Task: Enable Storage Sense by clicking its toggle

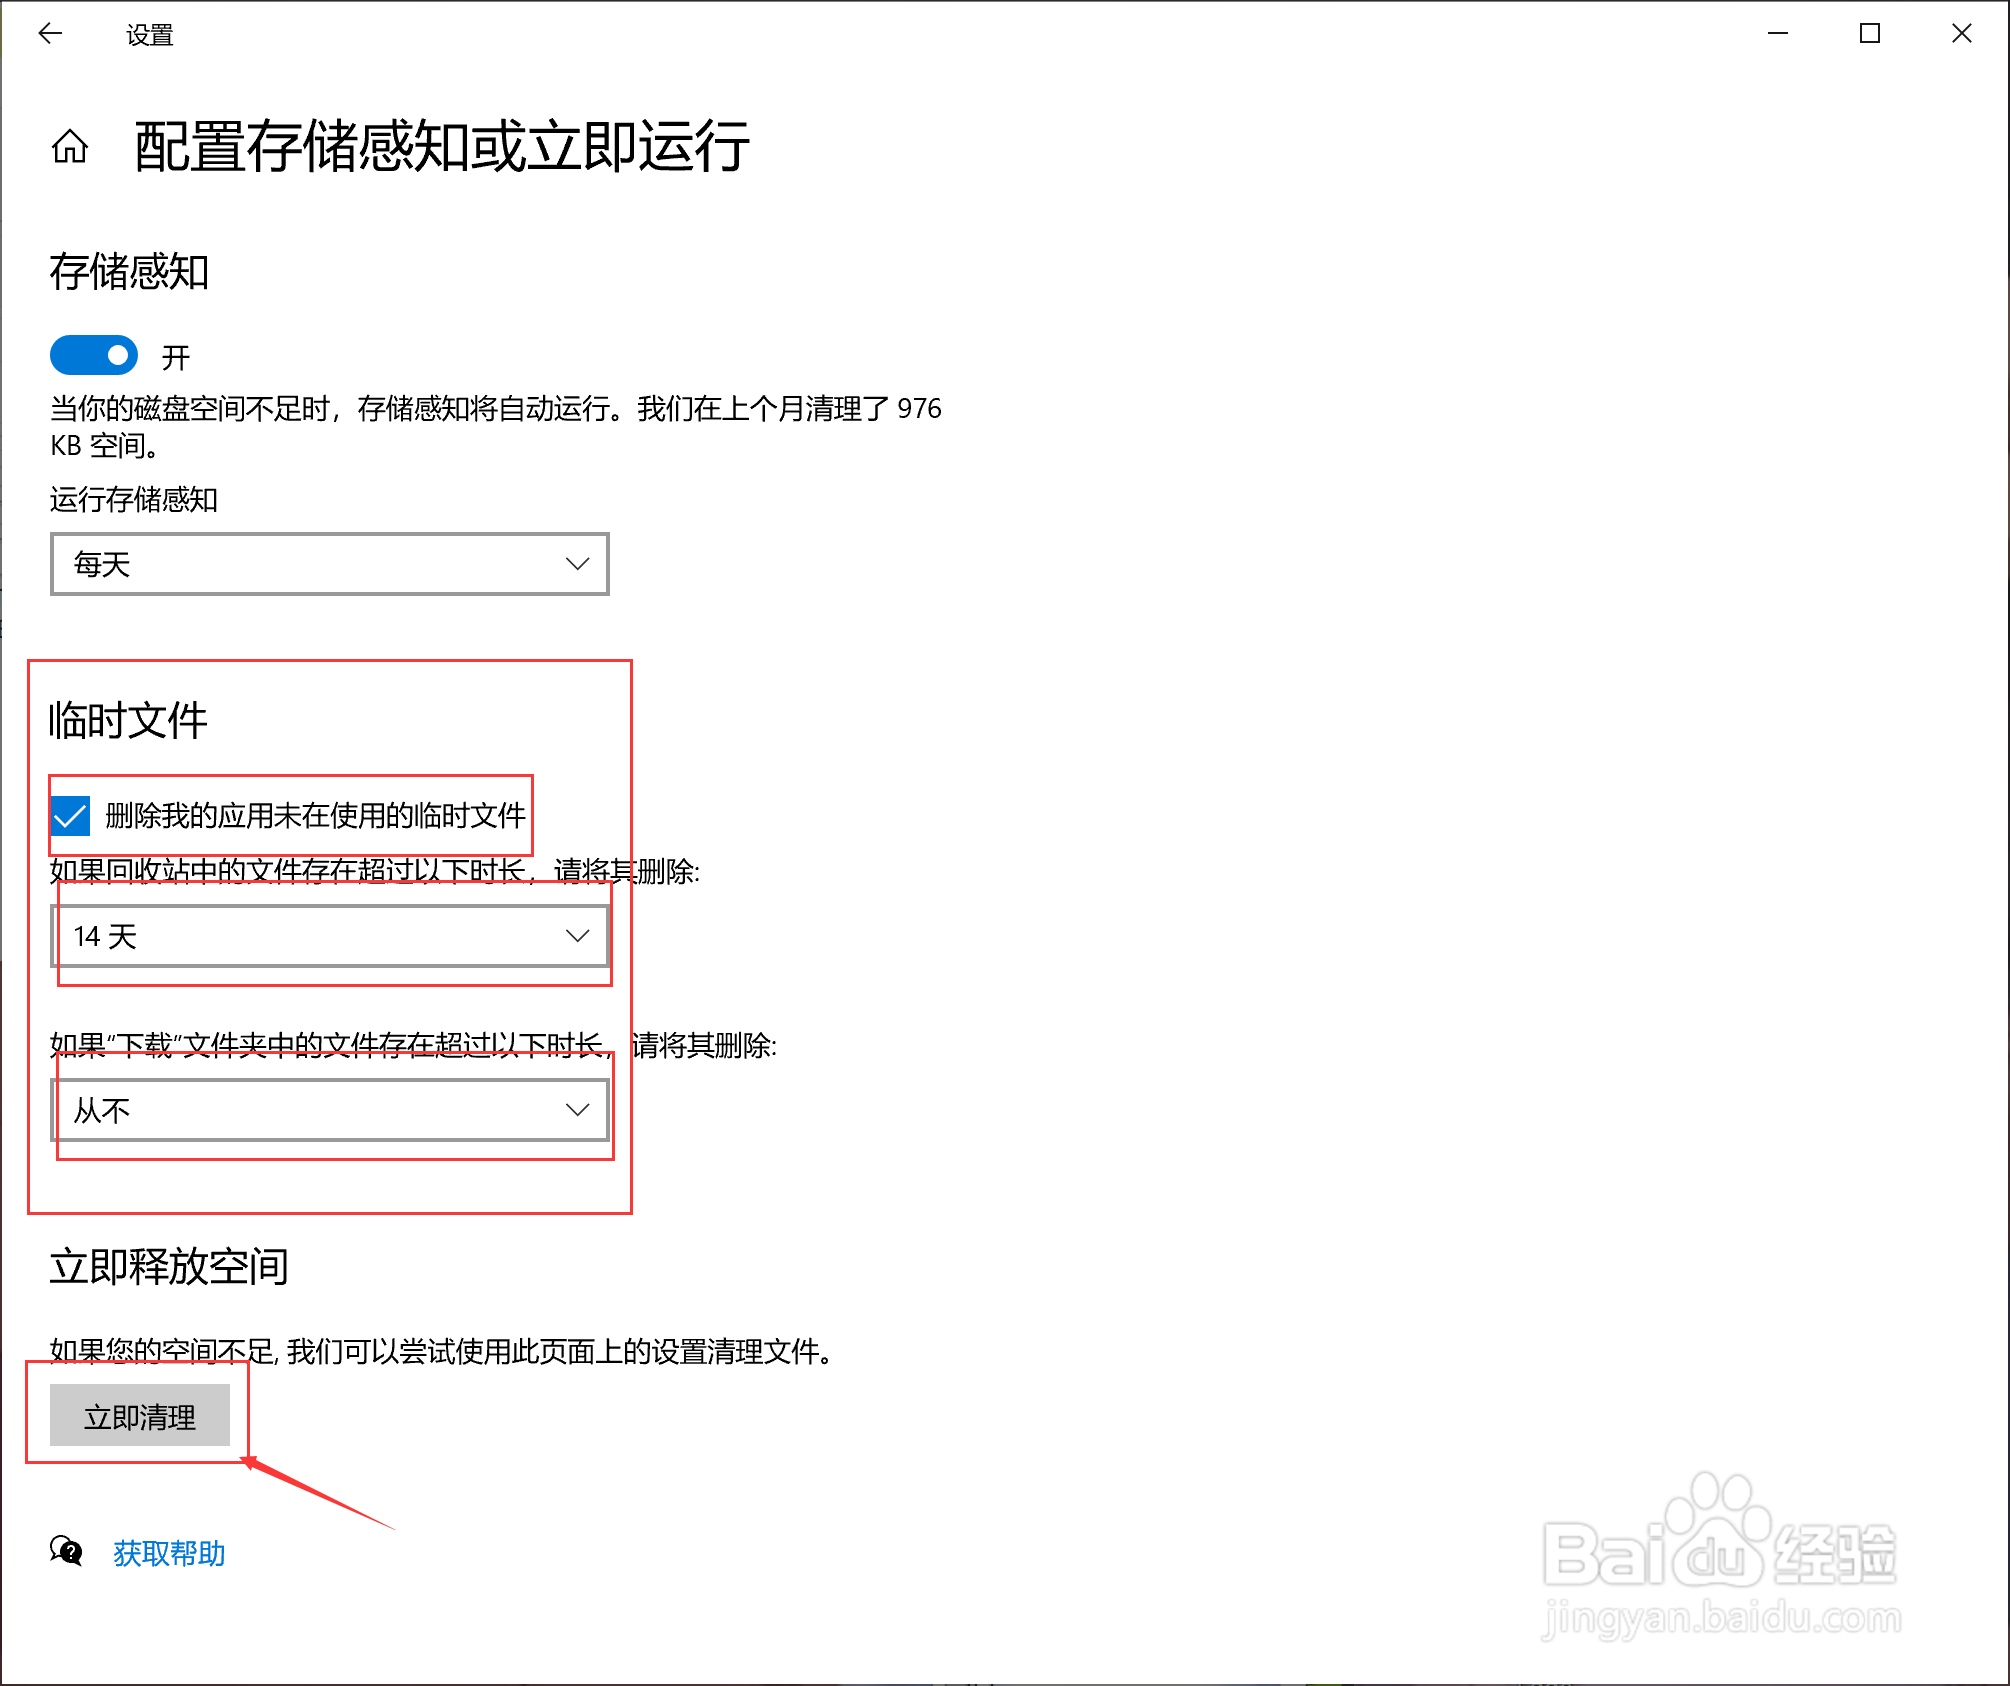Action: coord(93,355)
